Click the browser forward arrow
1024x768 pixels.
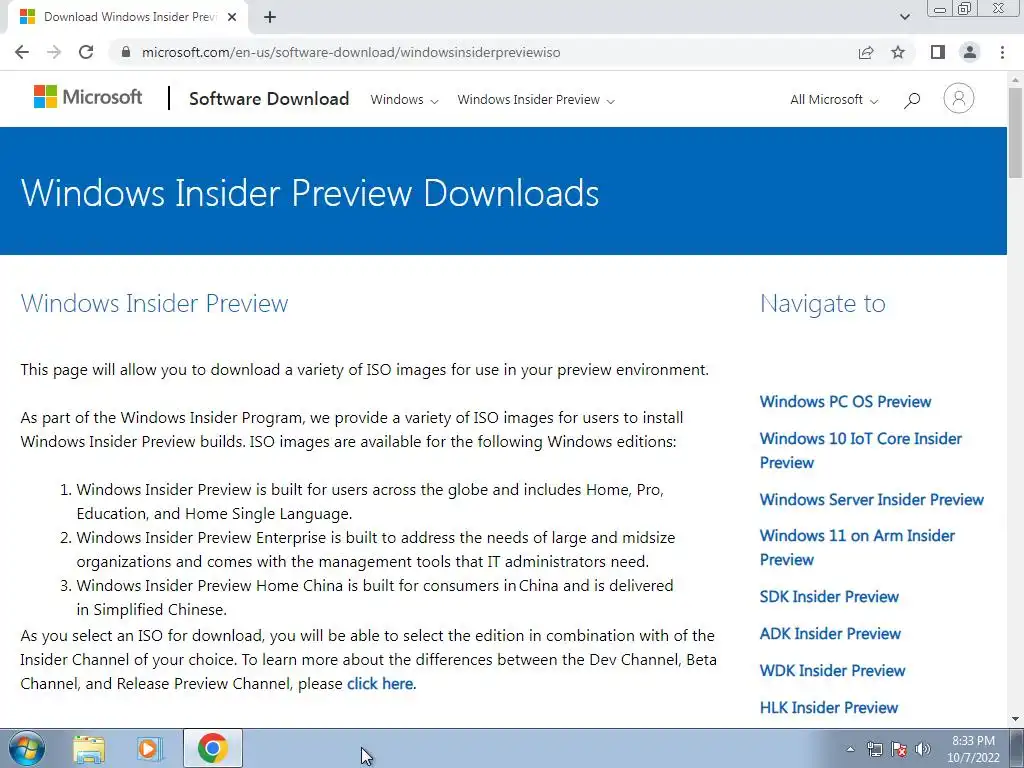click(x=54, y=52)
